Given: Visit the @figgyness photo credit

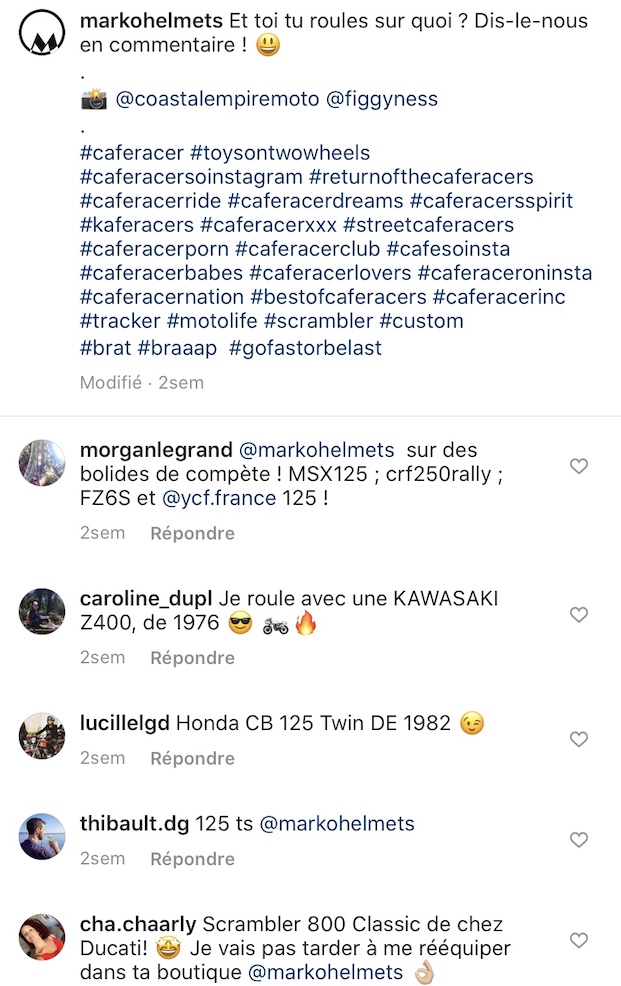Looking at the screenshot, I should 382,99.
